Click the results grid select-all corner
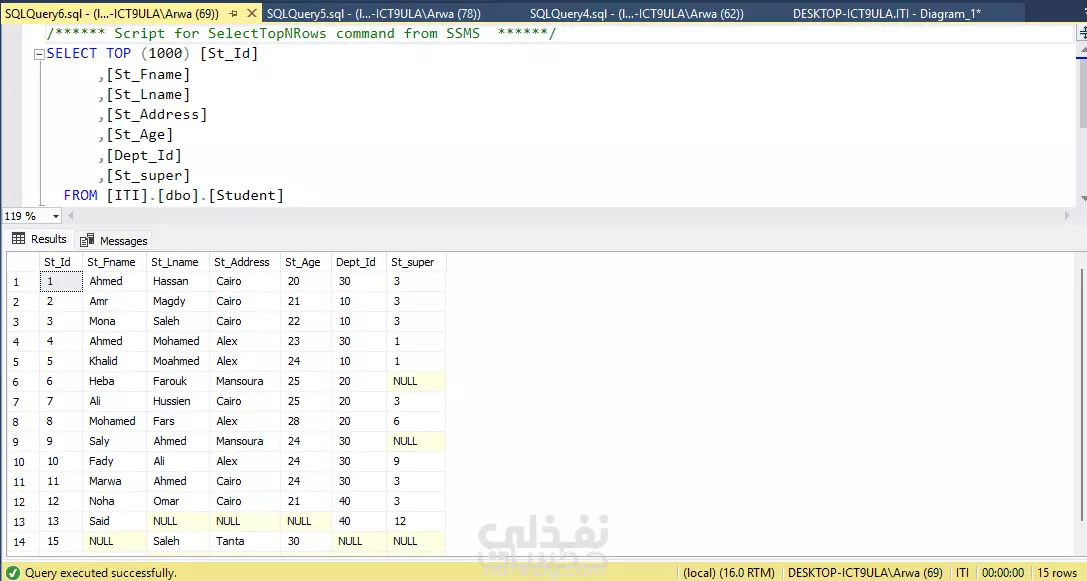This screenshot has height=581, width=1087. (x=23, y=262)
